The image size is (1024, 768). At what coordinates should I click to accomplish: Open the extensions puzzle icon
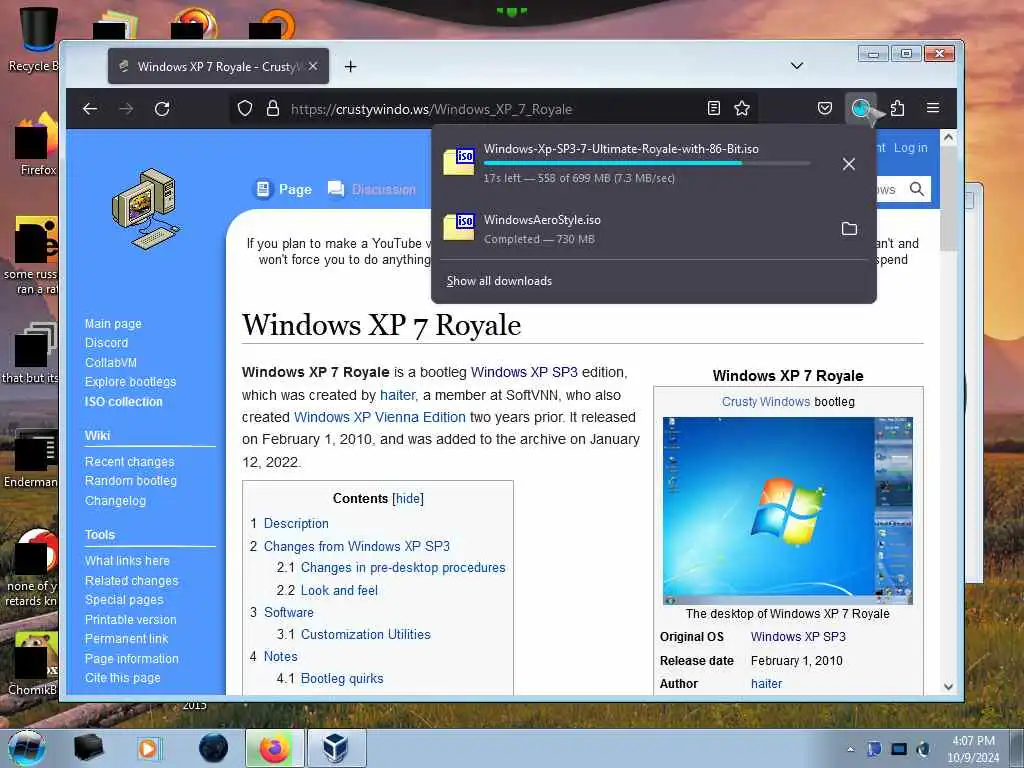pos(897,108)
